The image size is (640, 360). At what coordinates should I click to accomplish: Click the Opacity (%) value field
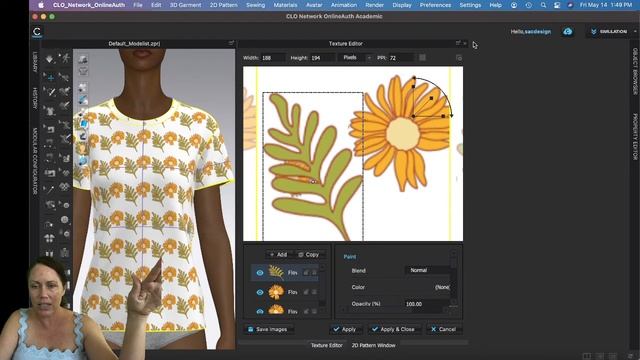coord(427,304)
